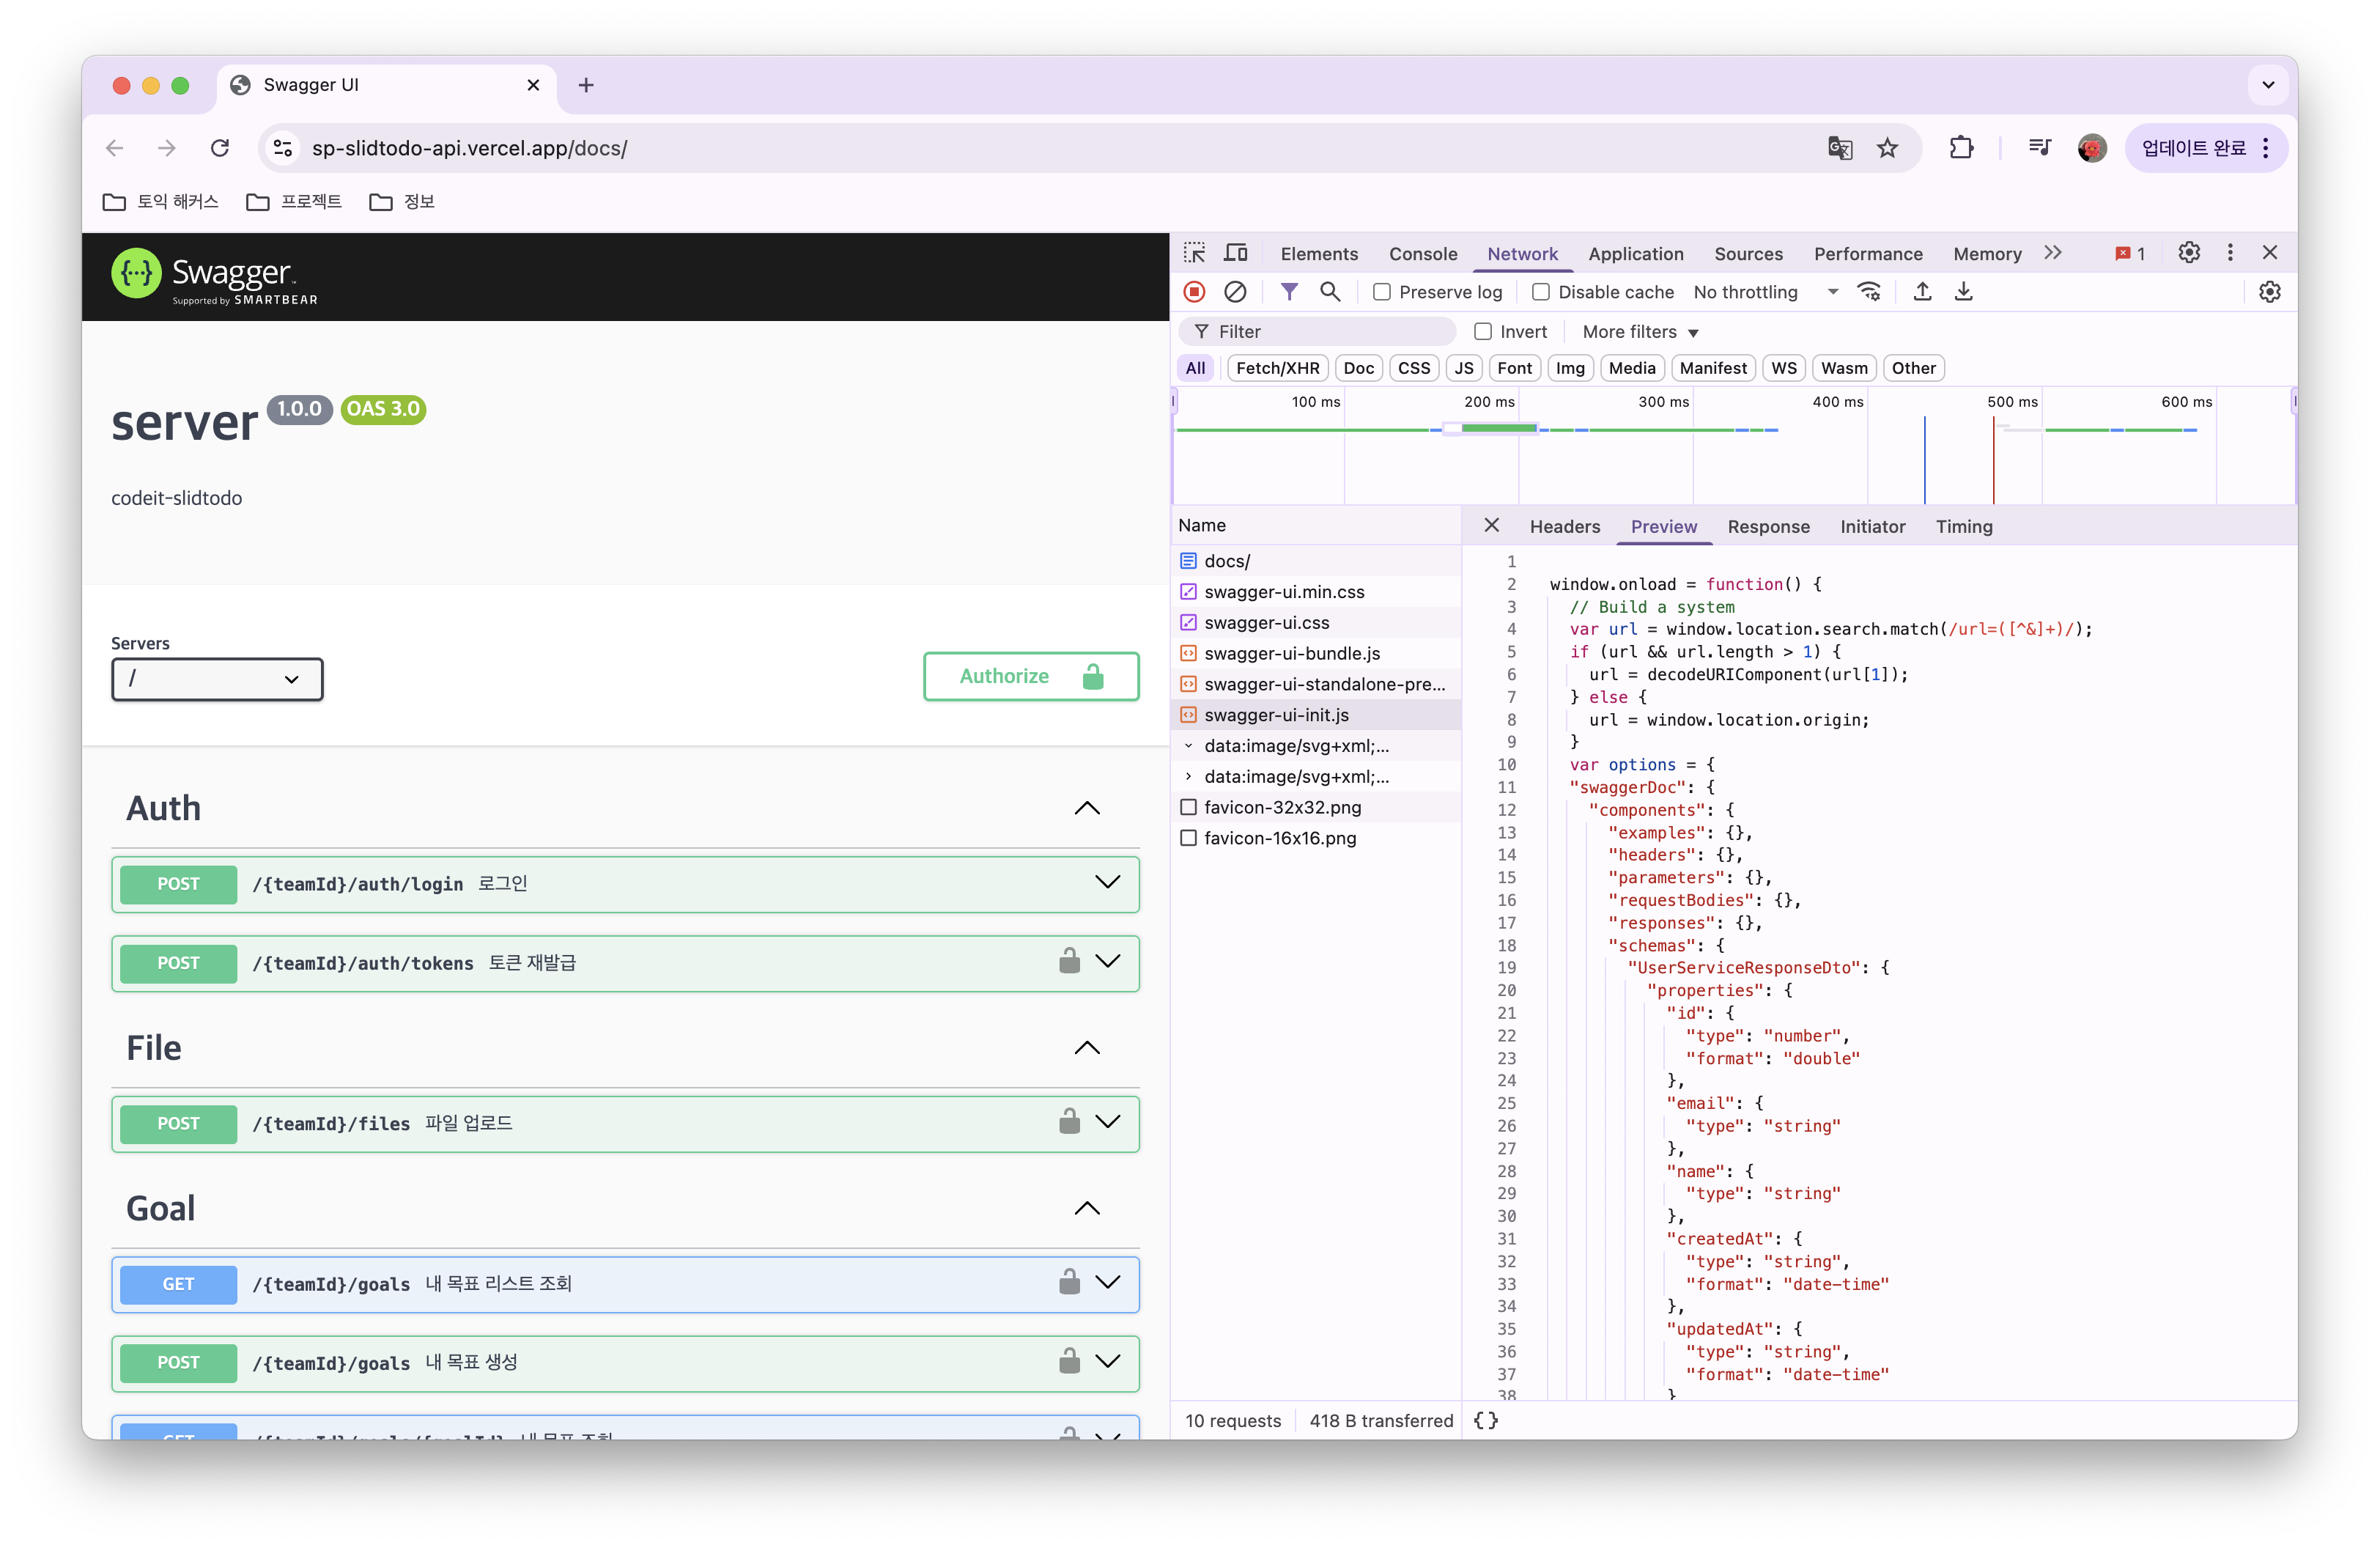Select the Inspect element tool in DevTools
2380x1548 pixels.
(1194, 252)
